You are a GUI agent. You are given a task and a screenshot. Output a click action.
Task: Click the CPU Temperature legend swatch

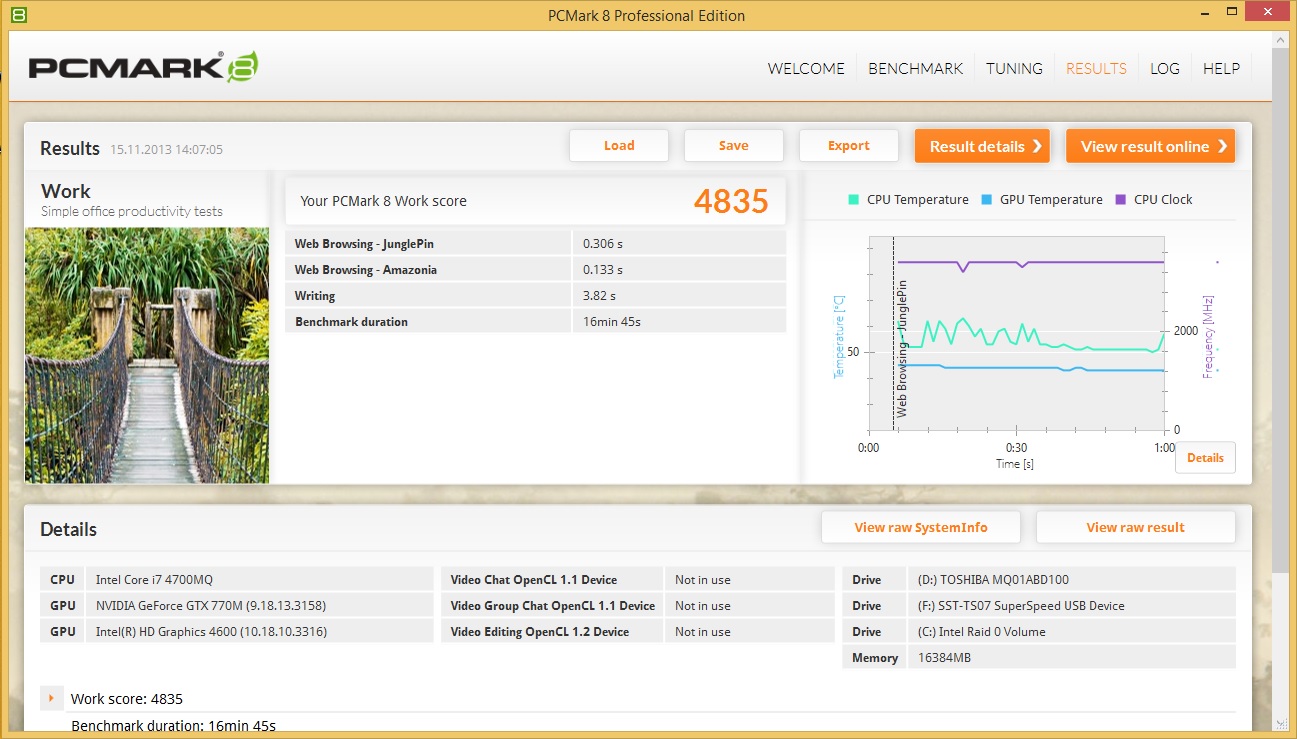tap(853, 199)
